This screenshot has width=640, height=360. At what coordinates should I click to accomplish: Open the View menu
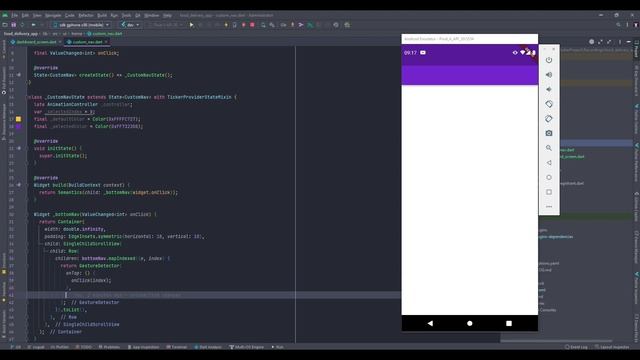(x=37, y=16)
